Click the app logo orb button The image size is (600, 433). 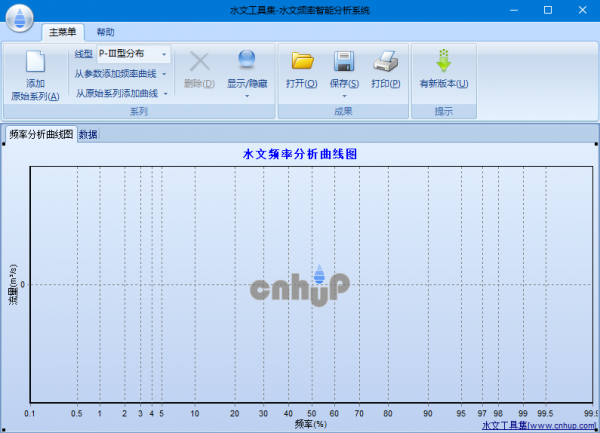(x=17, y=17)
